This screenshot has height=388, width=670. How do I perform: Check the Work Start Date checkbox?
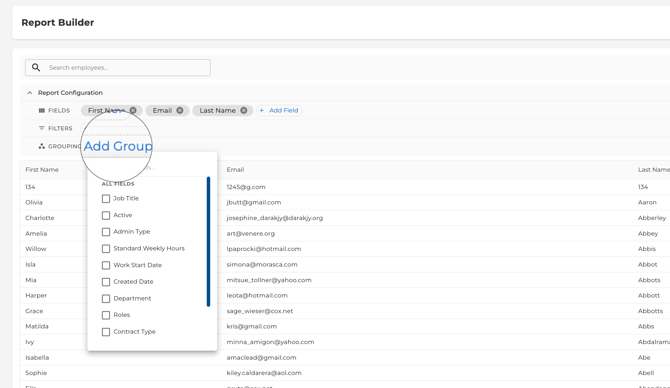pos(106,265)
